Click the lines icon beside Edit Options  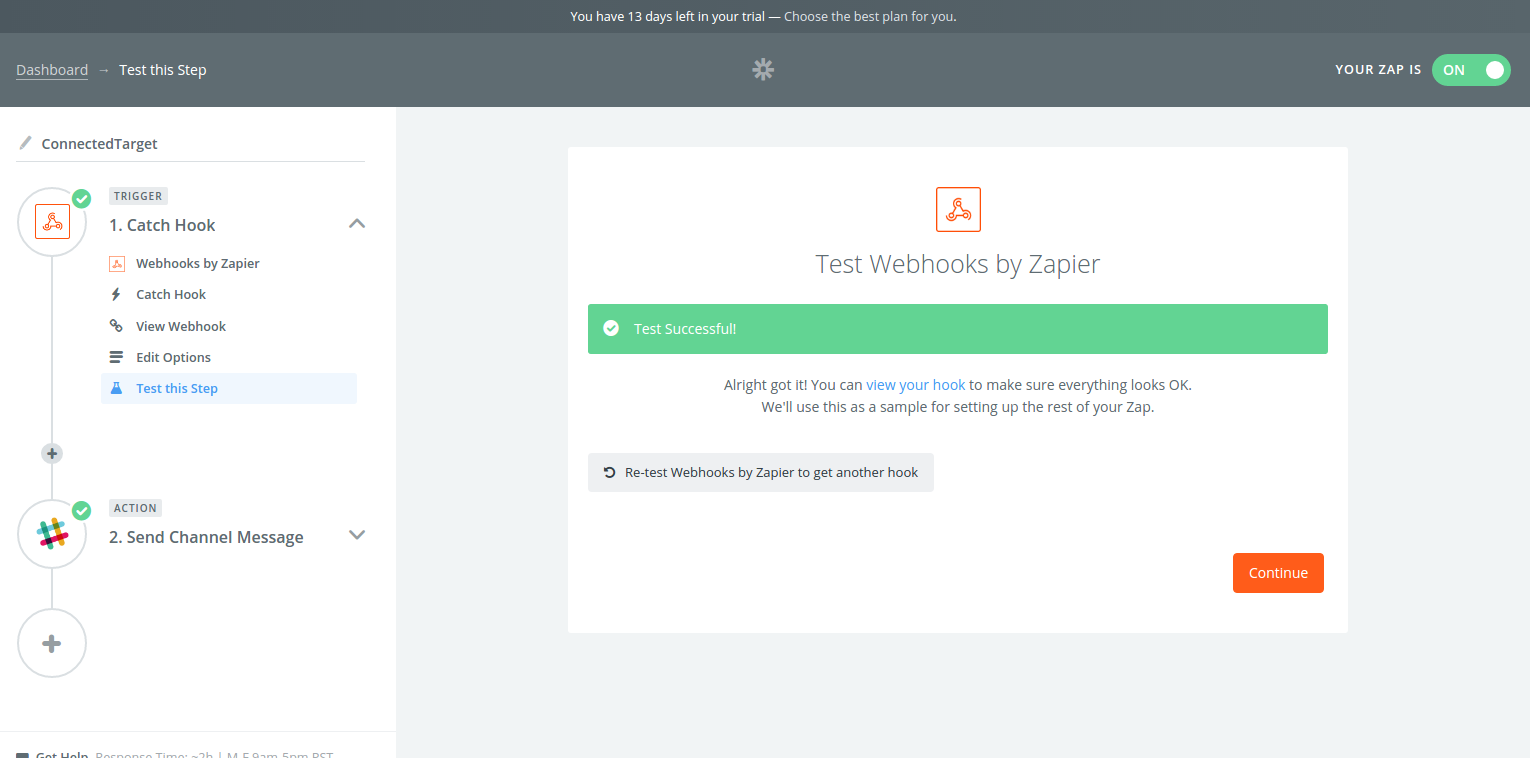pyautogui.click(x=116, y=357)
